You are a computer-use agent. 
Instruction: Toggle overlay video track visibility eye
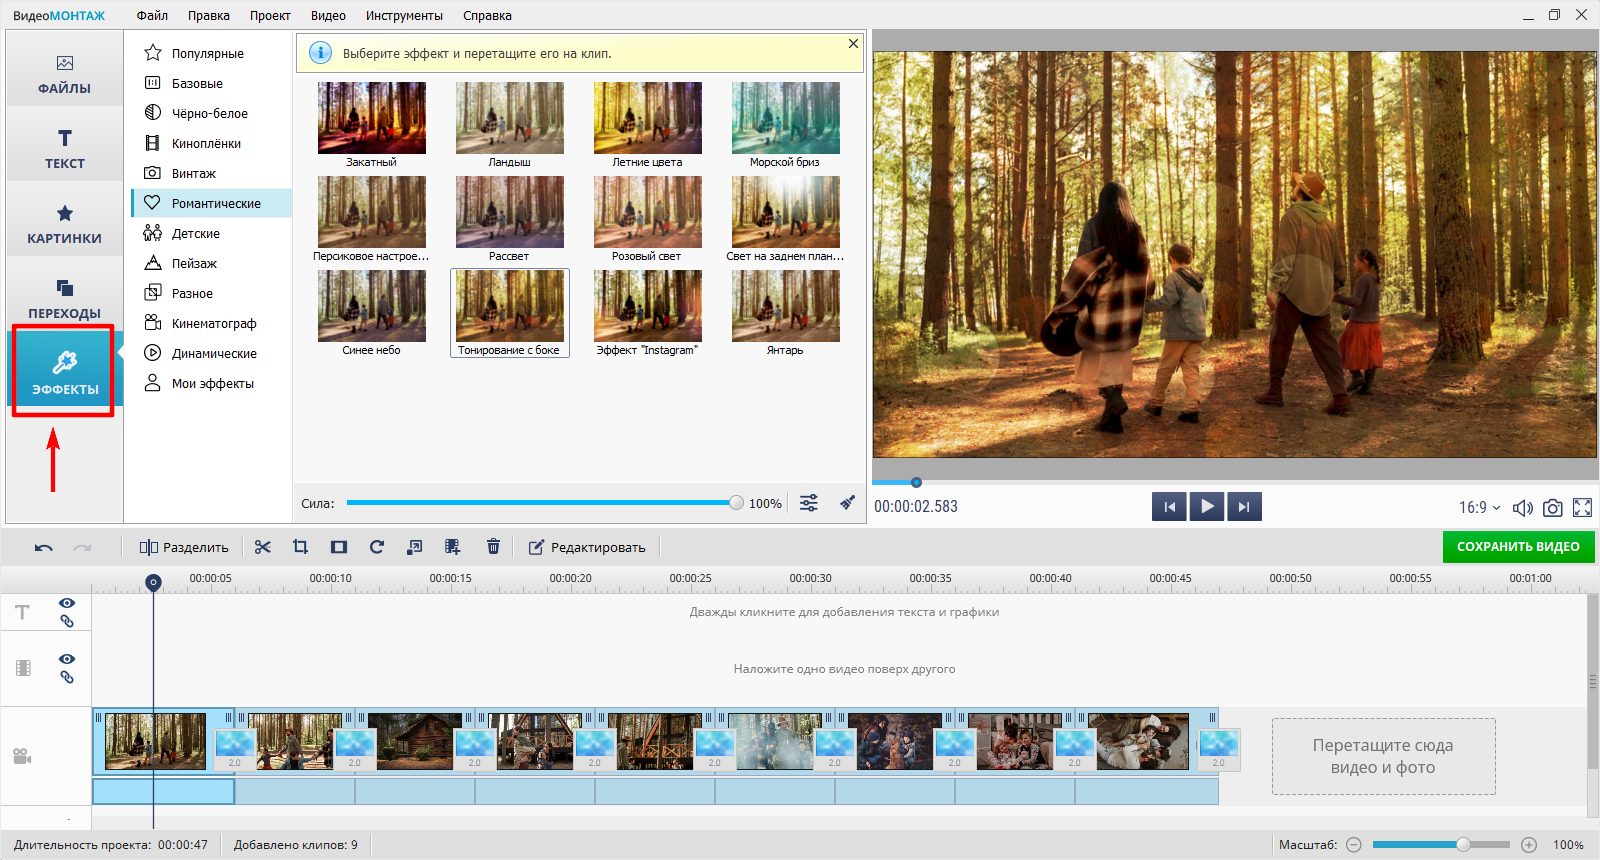[x=67, y=659]
